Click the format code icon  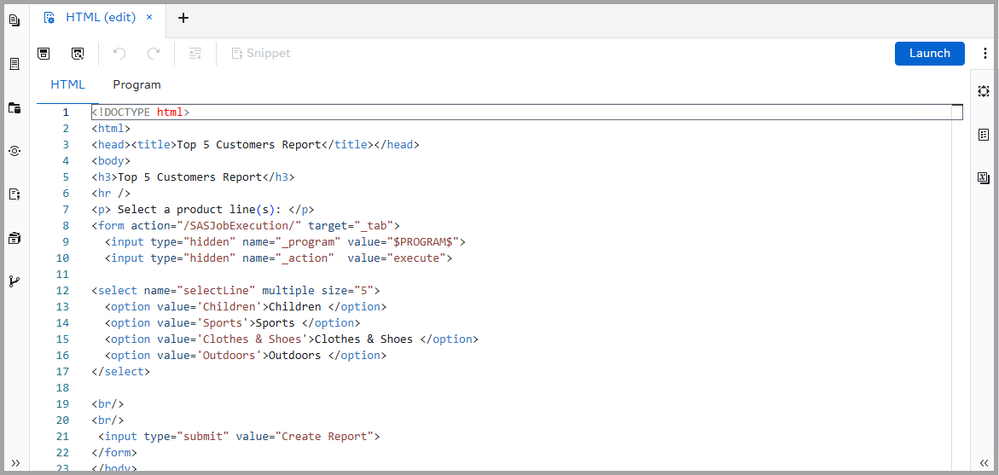click(x=195, y=54)
